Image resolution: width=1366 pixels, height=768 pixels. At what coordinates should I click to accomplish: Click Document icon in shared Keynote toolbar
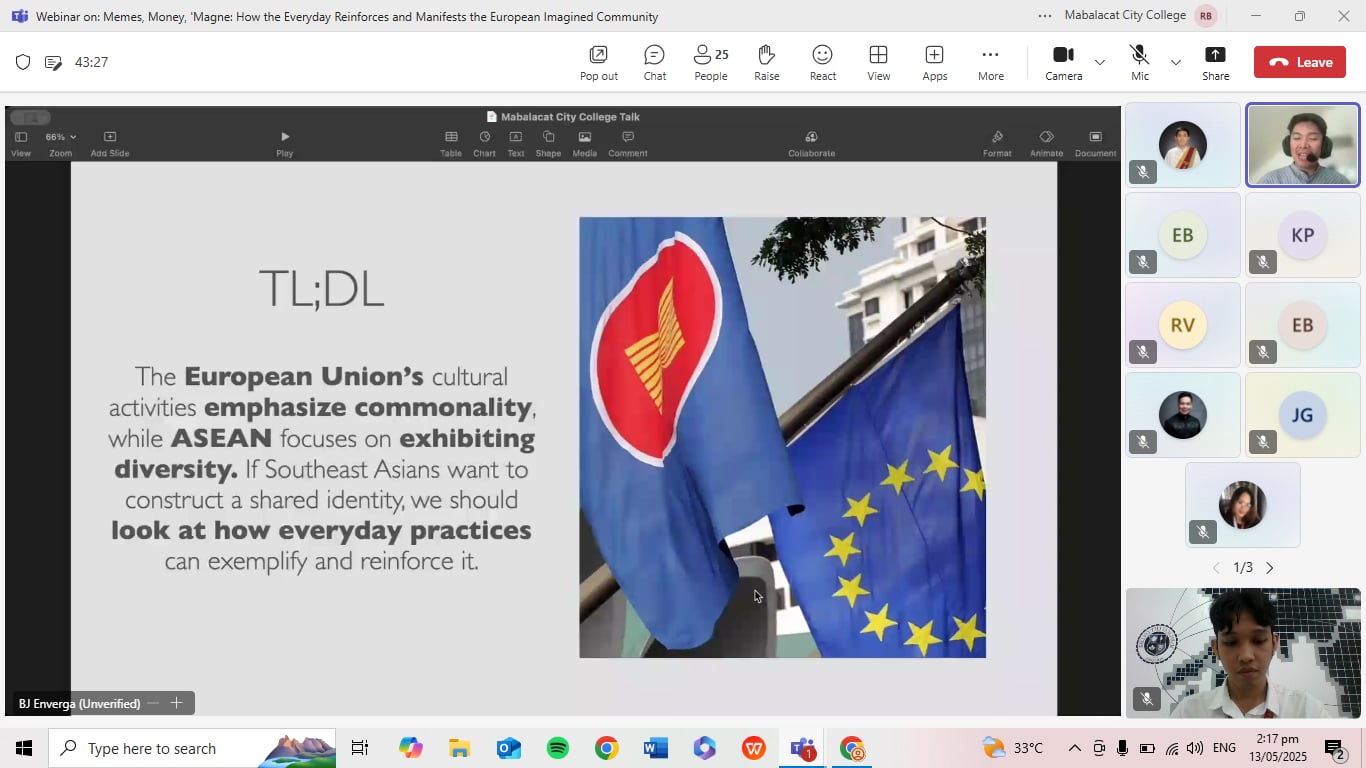click(x=1095, y=143)
